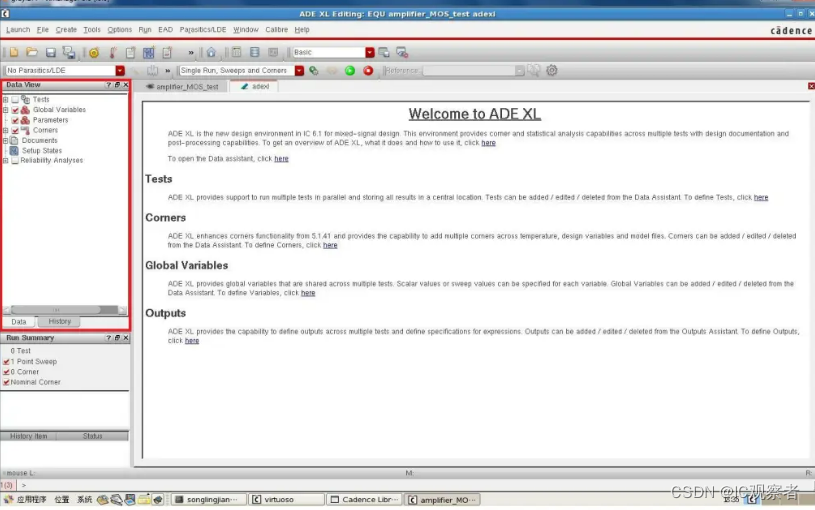Open the Single Run, Sweeps and Corners dropdown
The image size is (815, 510).
(299, 70)
